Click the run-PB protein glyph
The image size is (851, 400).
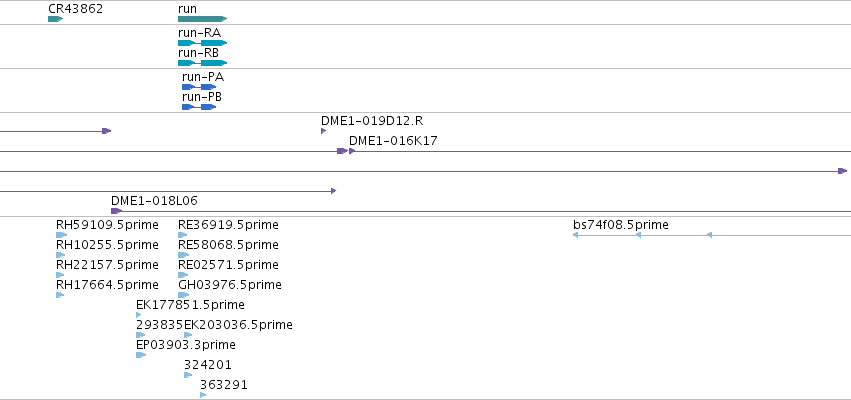[x=199, y=107]
